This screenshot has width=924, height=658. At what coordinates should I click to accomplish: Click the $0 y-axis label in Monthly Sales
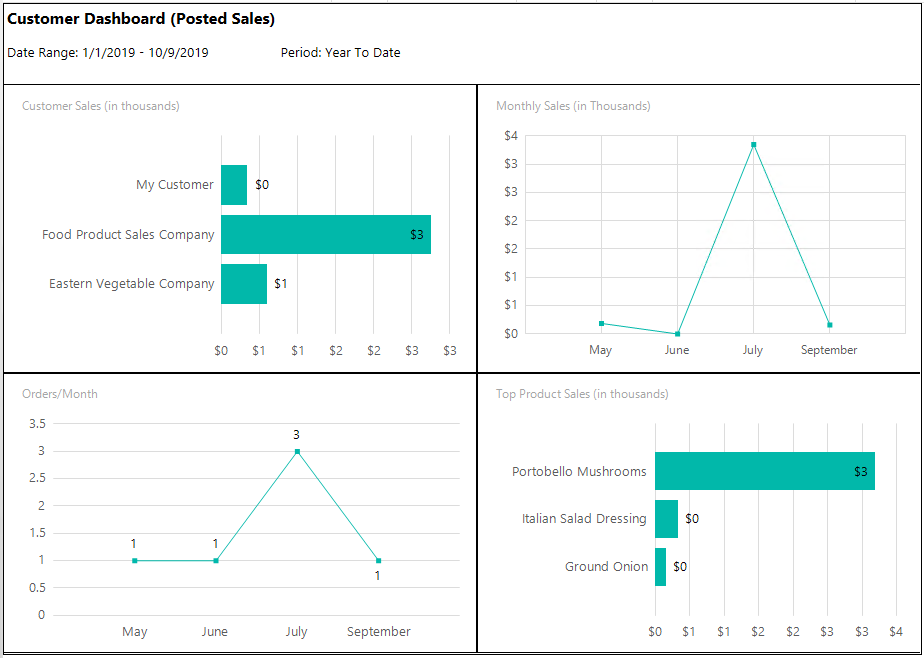511,333
